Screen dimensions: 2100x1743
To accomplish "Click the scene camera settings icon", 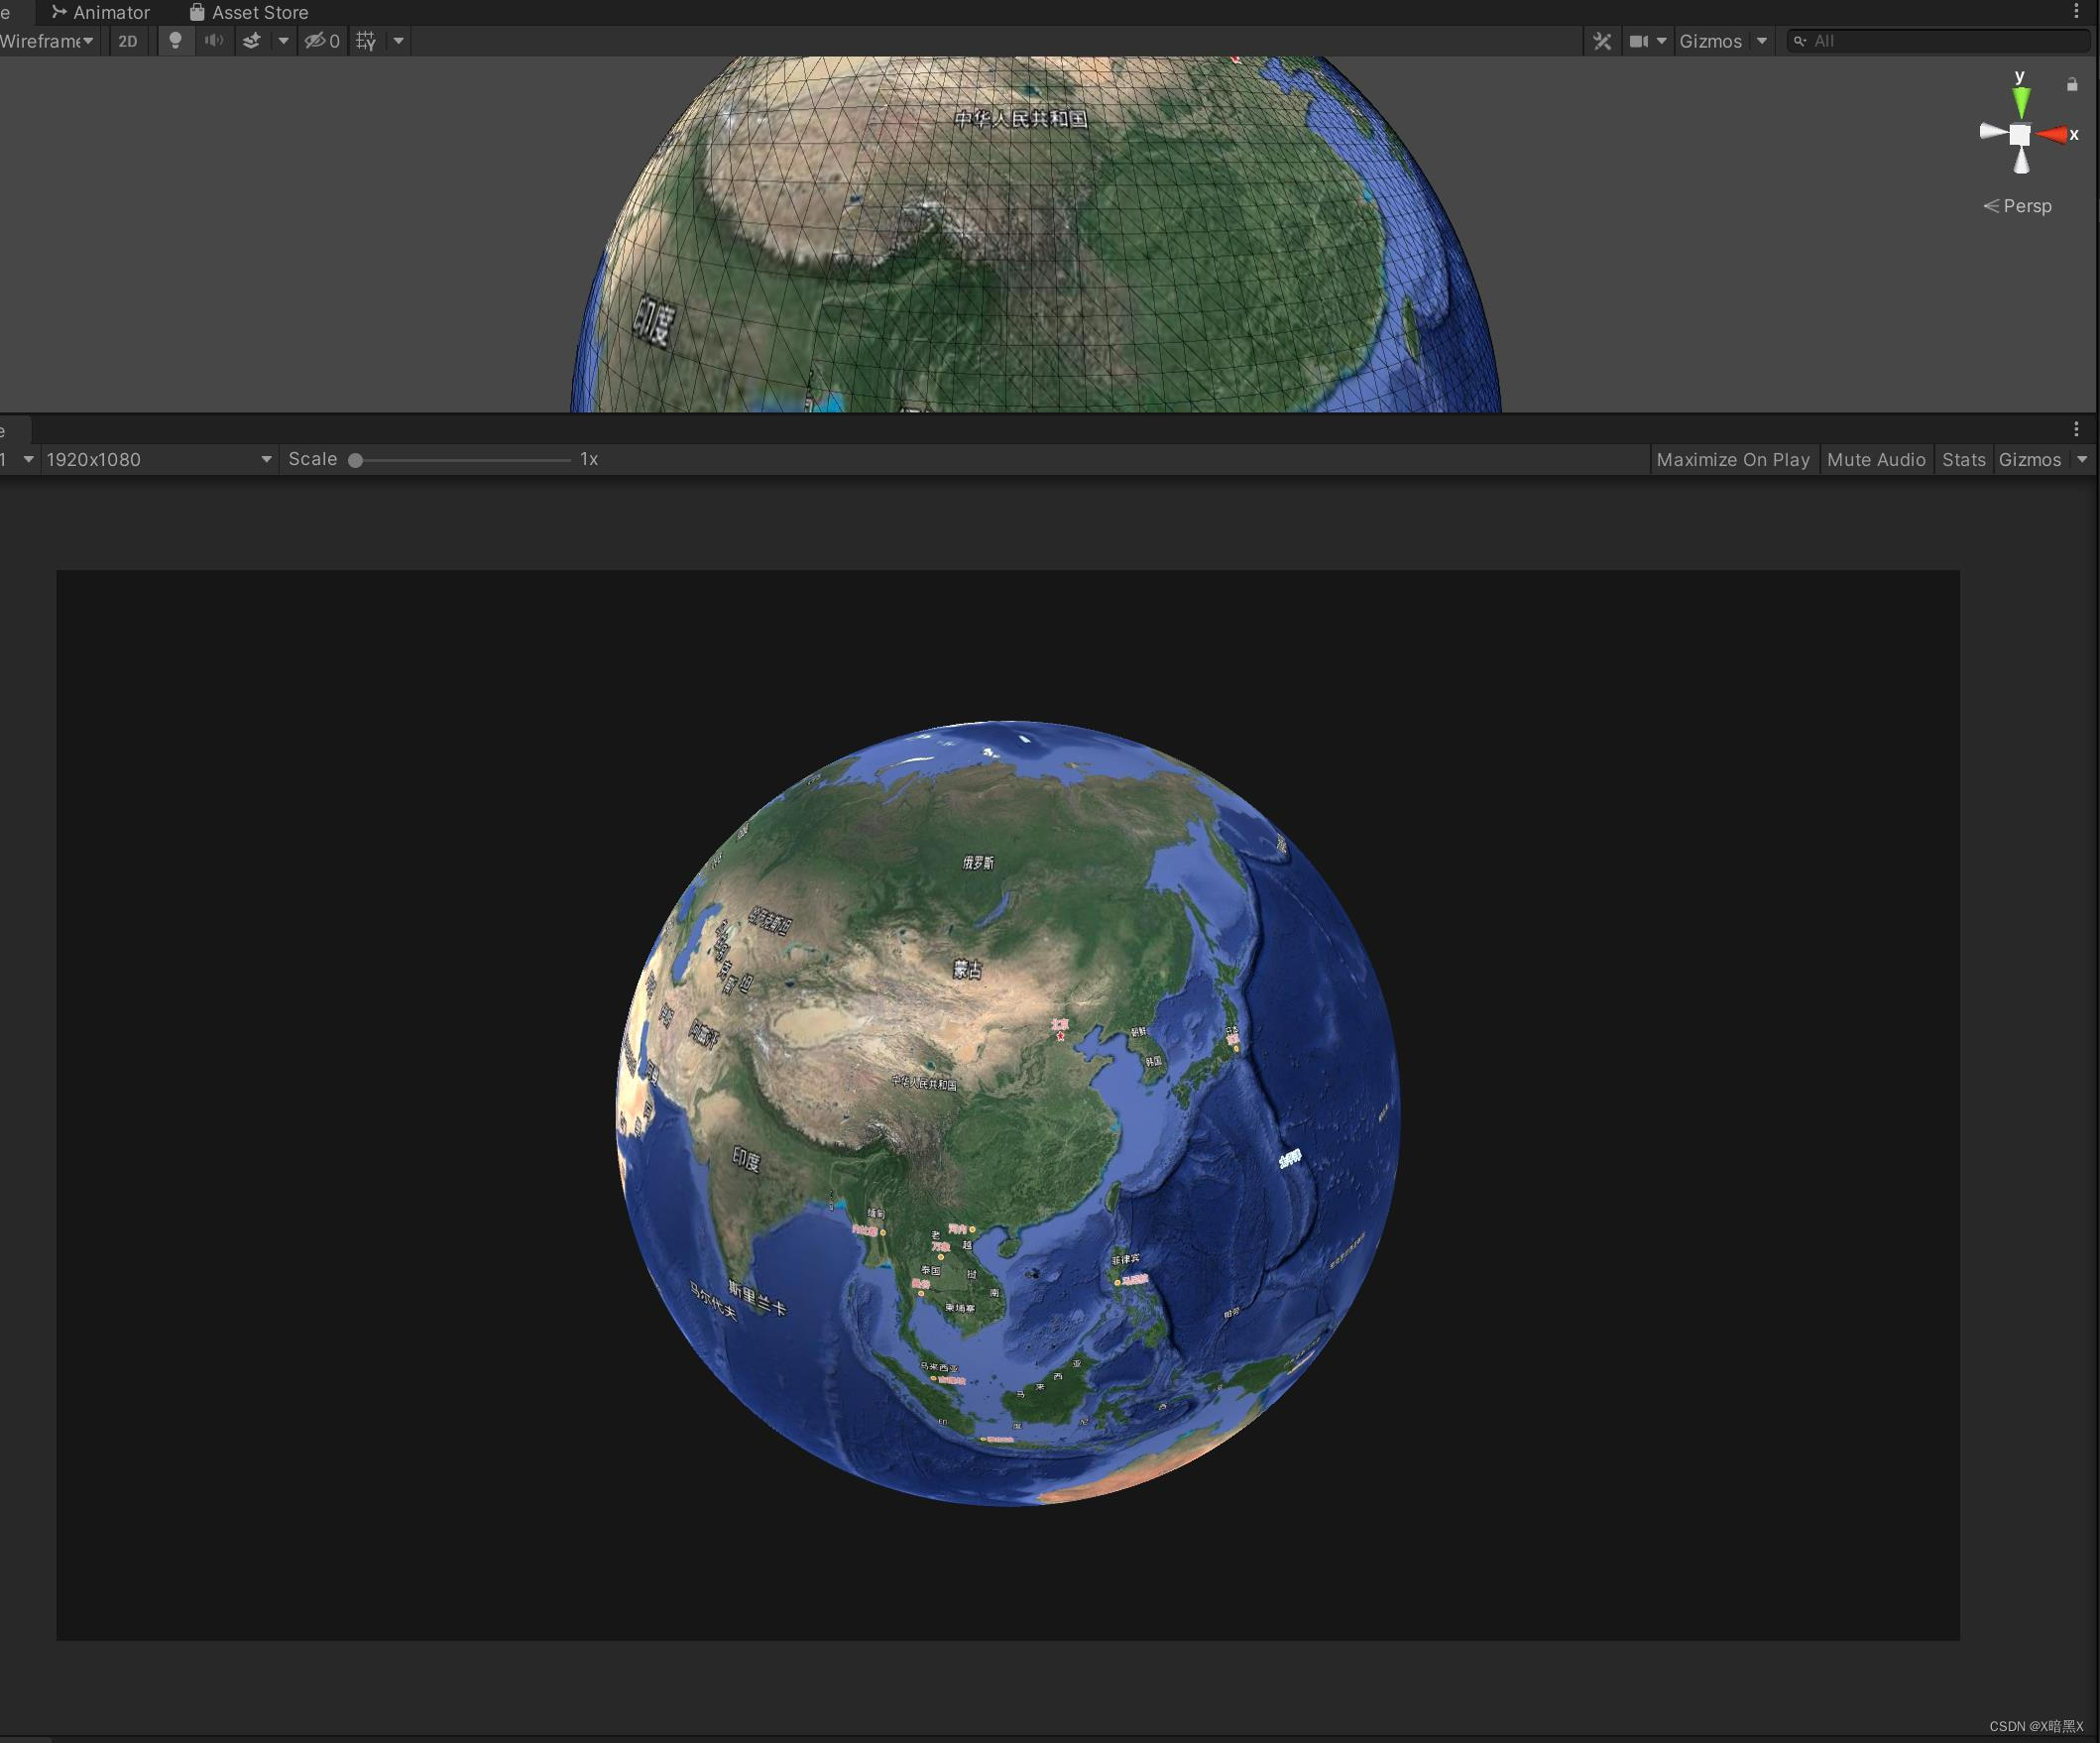I will [x=1640, y=41].
